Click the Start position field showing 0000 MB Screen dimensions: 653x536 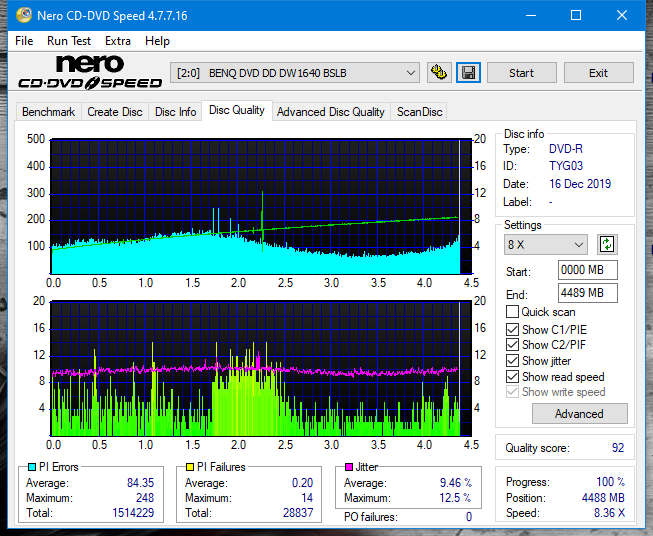coord(588,270)
